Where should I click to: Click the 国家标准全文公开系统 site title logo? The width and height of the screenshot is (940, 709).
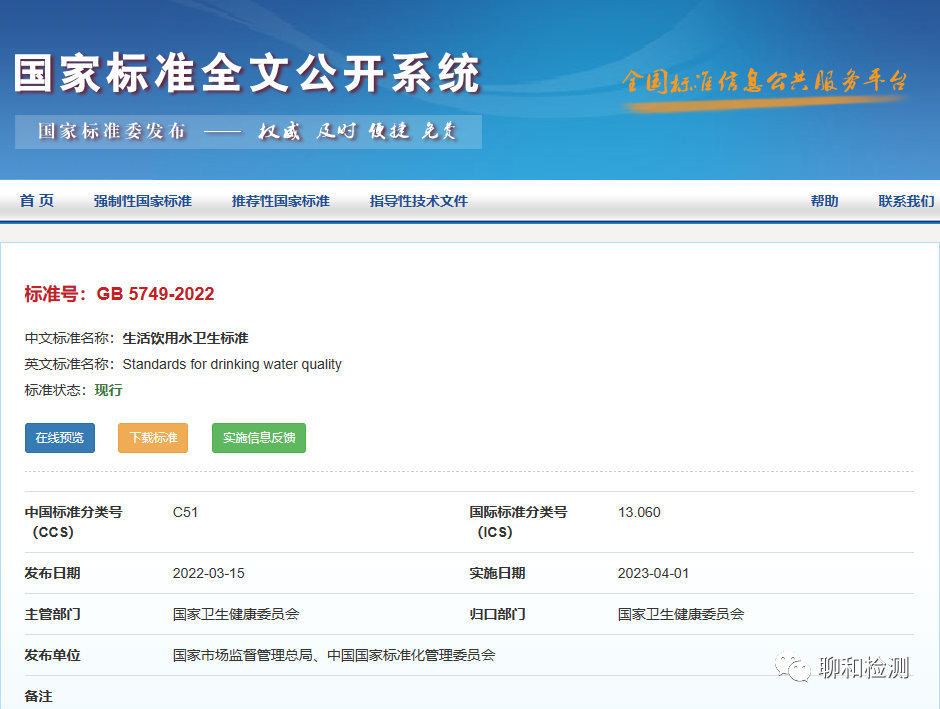tap(247, 74)
